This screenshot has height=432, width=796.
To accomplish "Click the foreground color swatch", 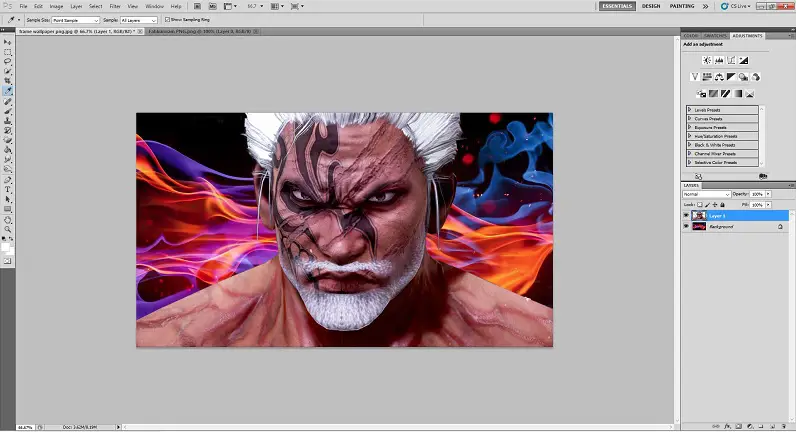I will (5, 247).
